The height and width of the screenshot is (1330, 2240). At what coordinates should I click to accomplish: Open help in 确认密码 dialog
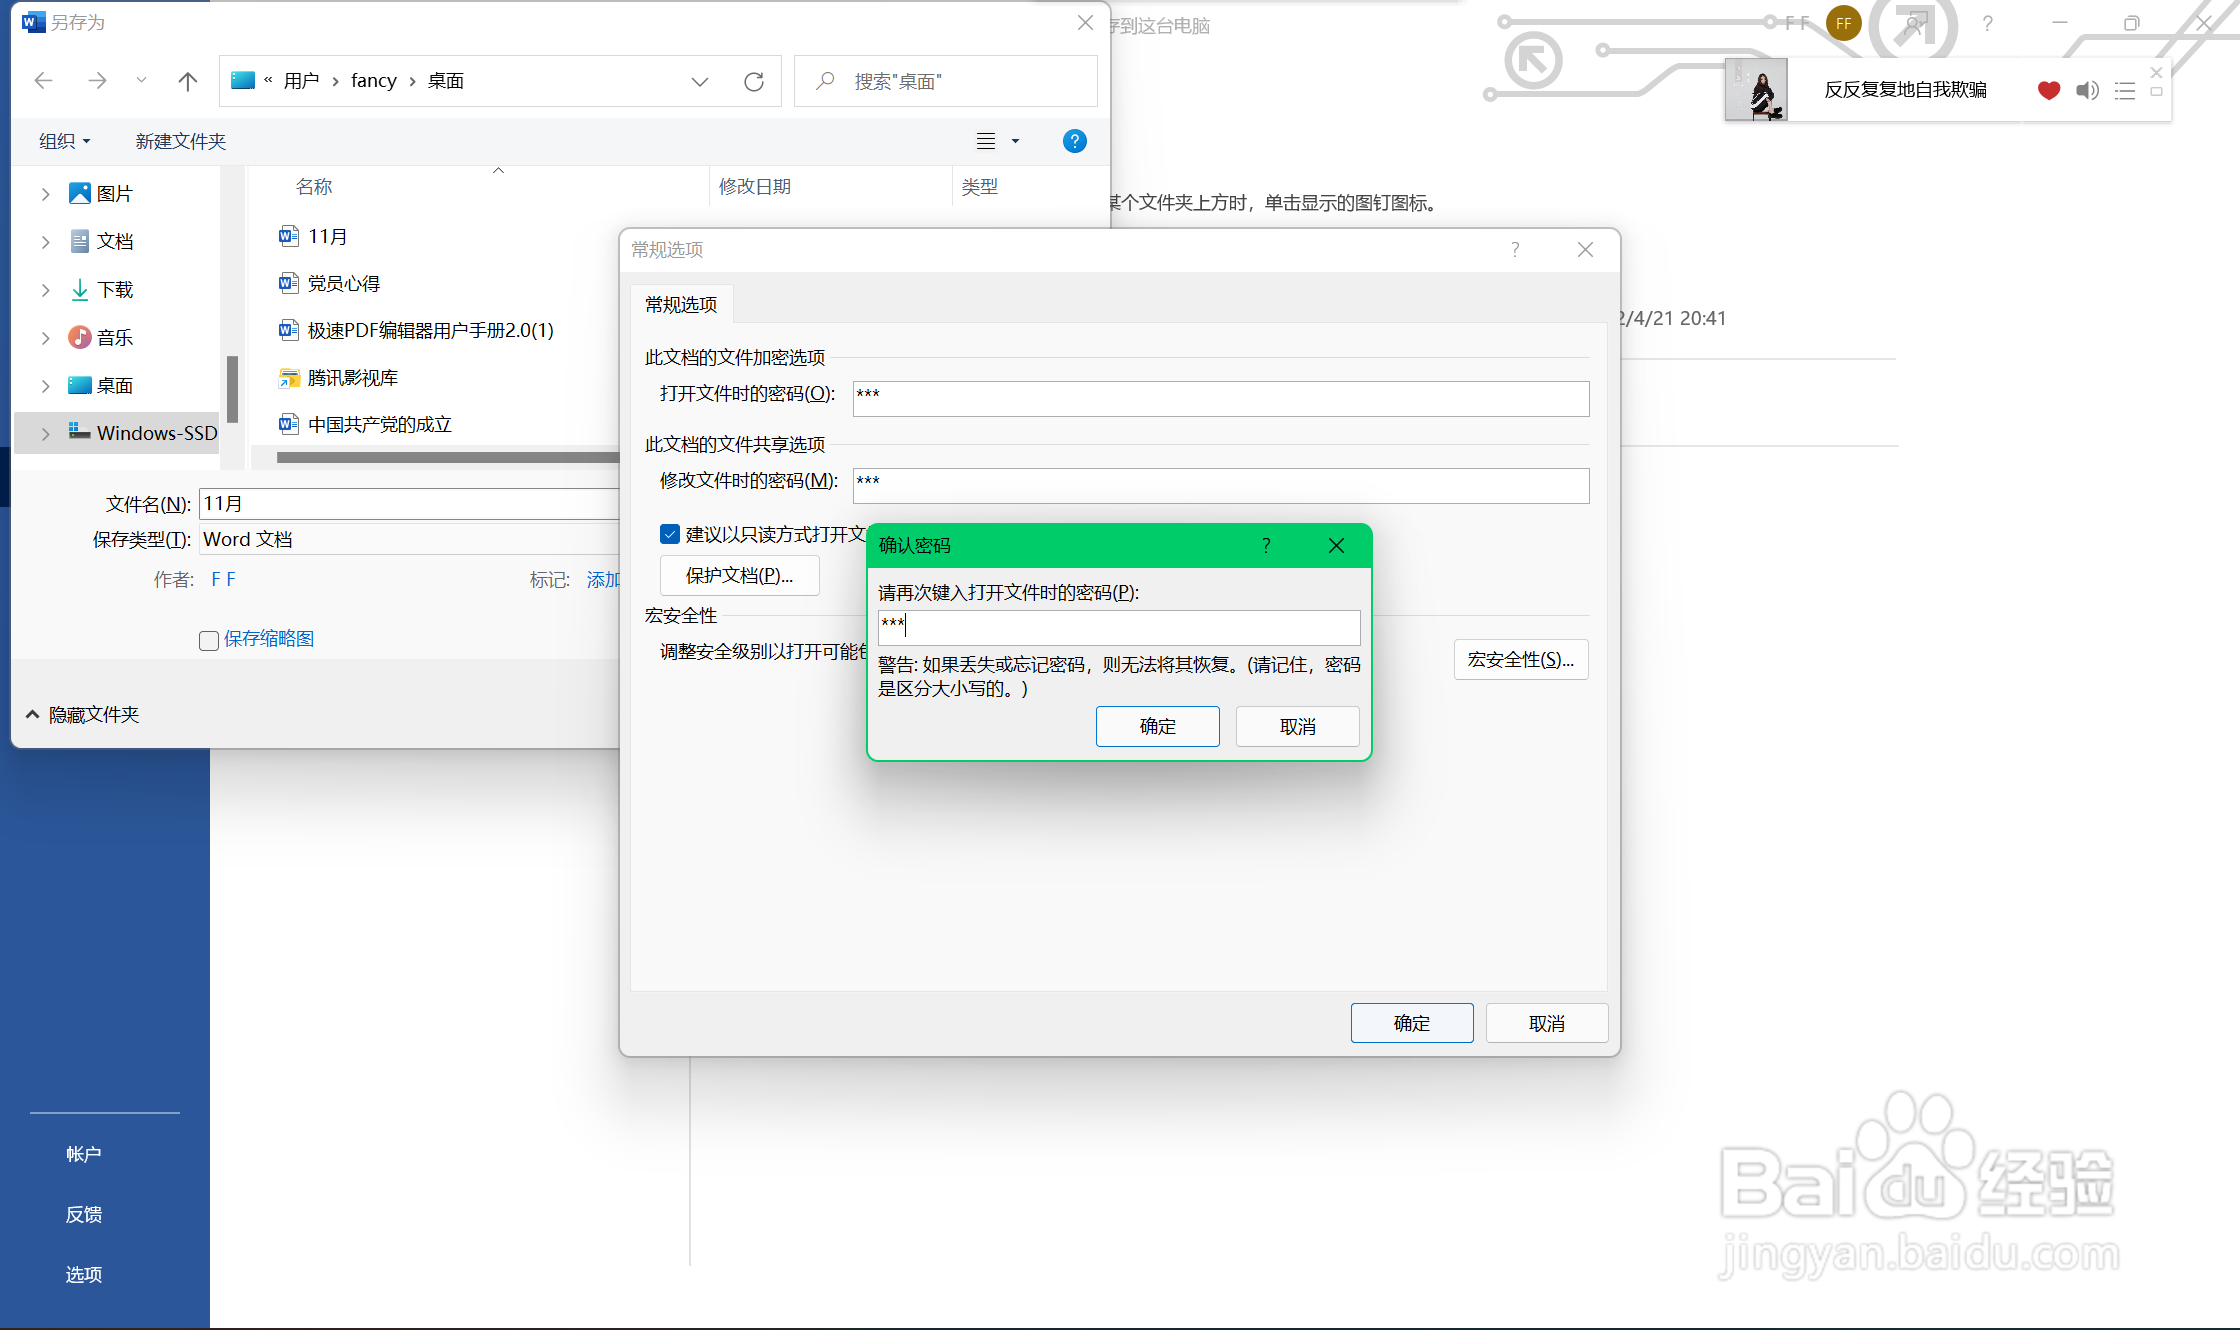tap(1266, 545)
